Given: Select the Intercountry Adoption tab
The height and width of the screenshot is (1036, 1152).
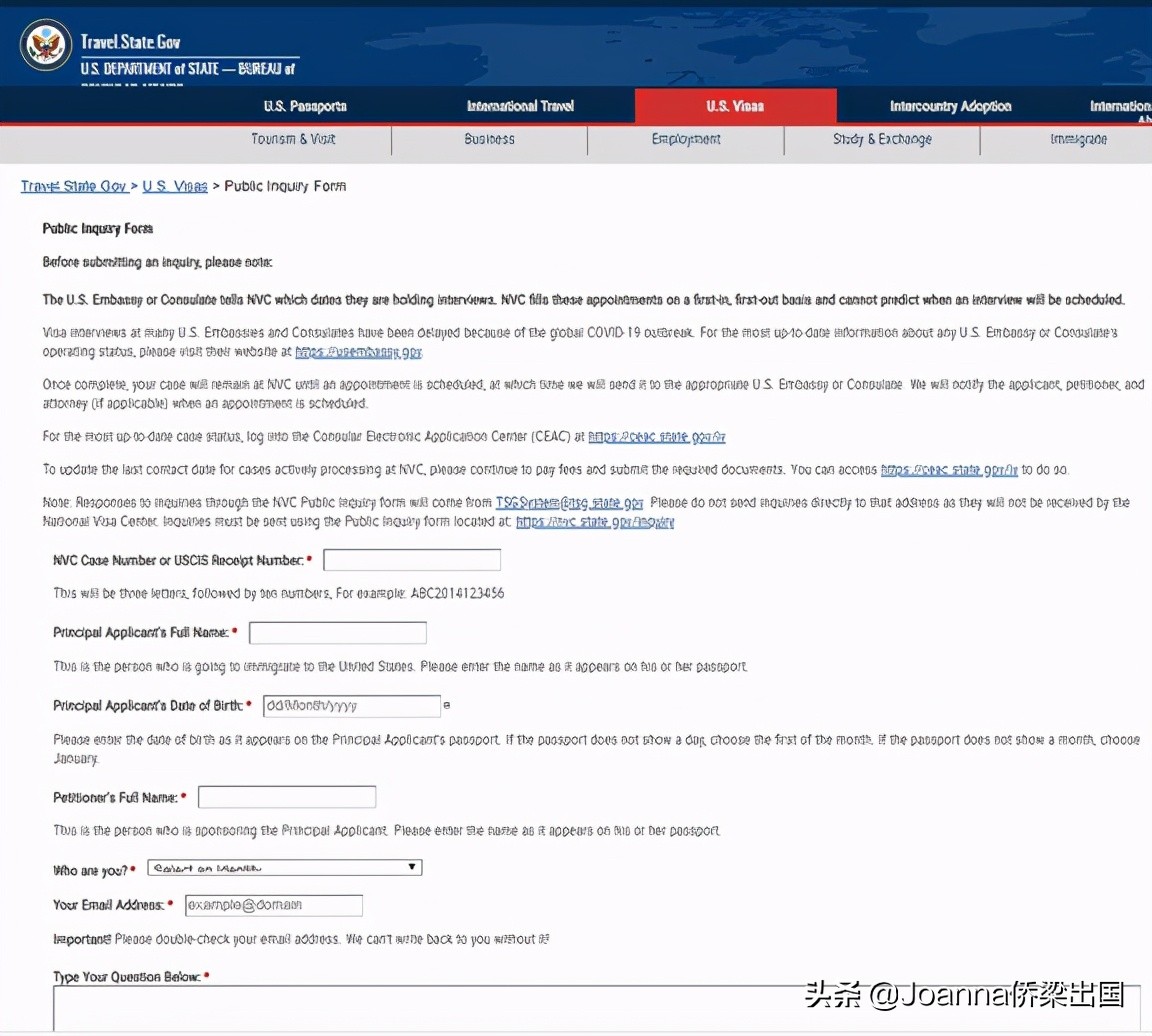Looking at the screenshot, I should 948,106.
